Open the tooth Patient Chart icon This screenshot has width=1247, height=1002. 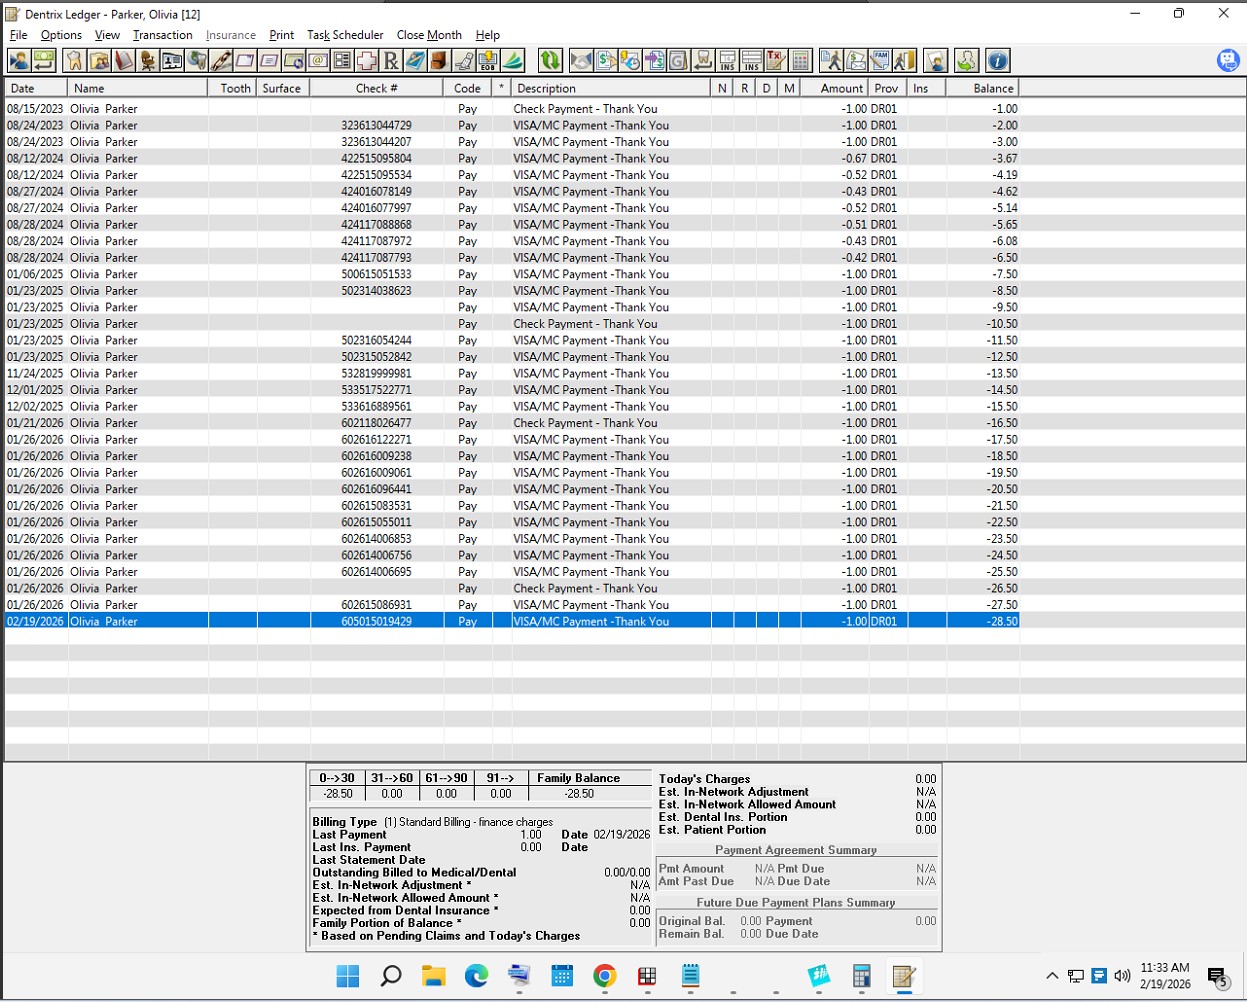tap(74, 61)
